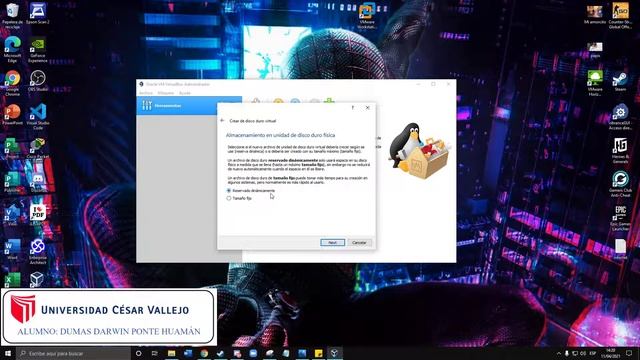Open the Gamers Club Anti-Cheat desktop shortcut
This screenshot has height=360, width=640.
620,184
